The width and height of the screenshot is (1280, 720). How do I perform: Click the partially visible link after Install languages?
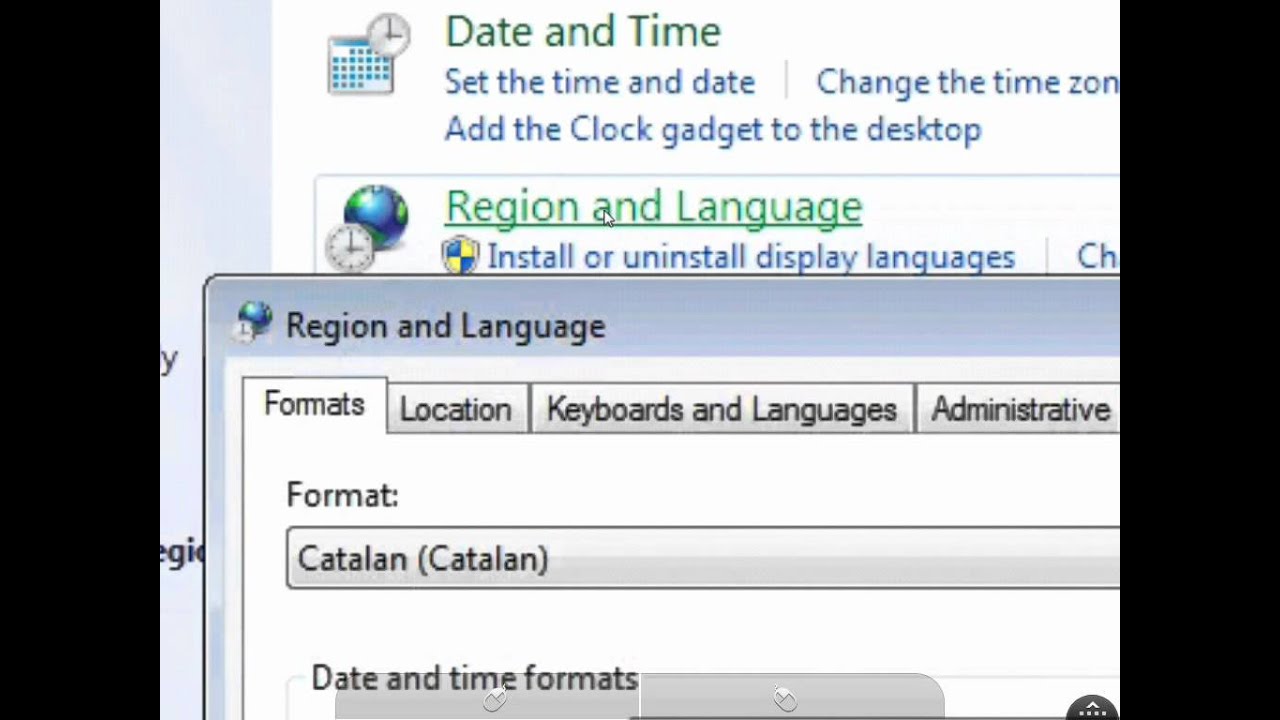click(x=1097, y=257)
